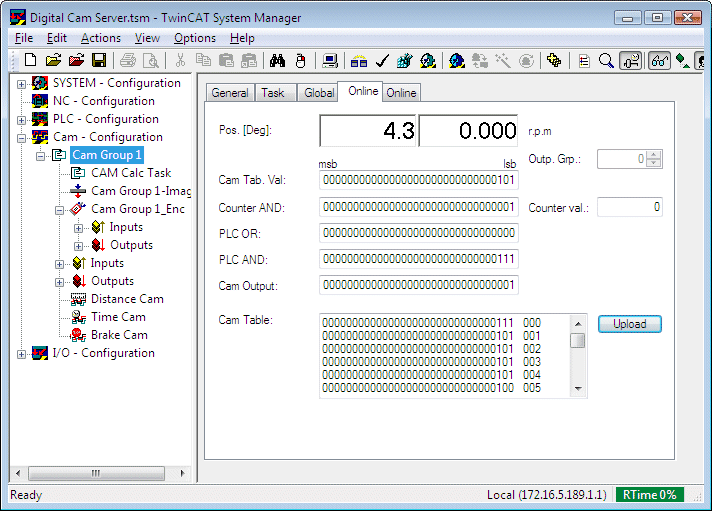
Task: Click into the PLC AND field
Action: [419, 259]
